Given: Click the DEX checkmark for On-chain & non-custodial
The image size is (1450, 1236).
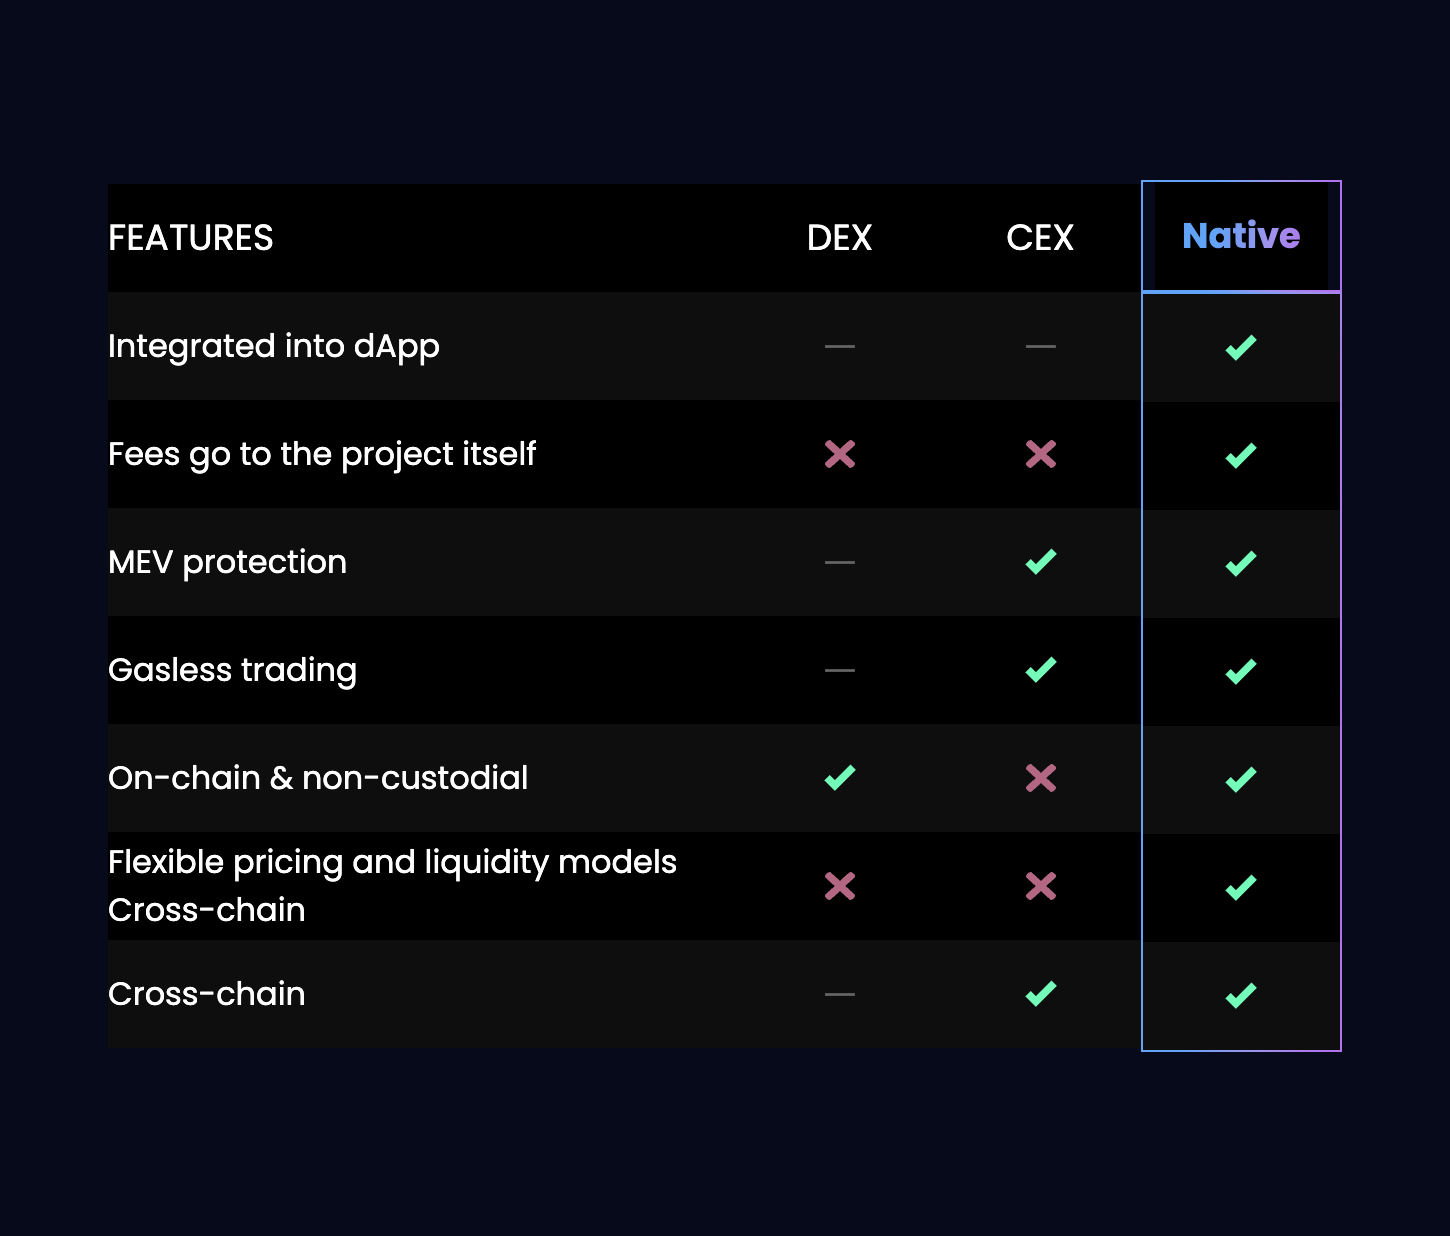Looking at the screenshot, I should click(840, 778).
